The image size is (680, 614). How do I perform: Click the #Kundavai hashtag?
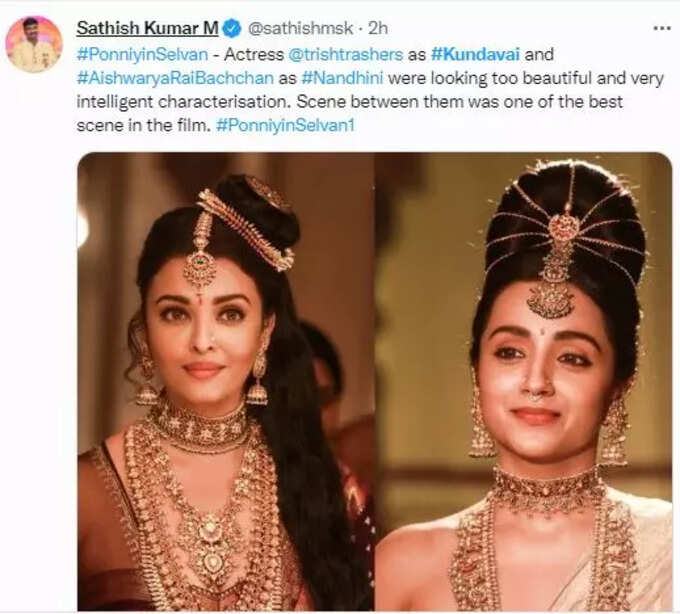pyautogui.click(x=475, y=55)
